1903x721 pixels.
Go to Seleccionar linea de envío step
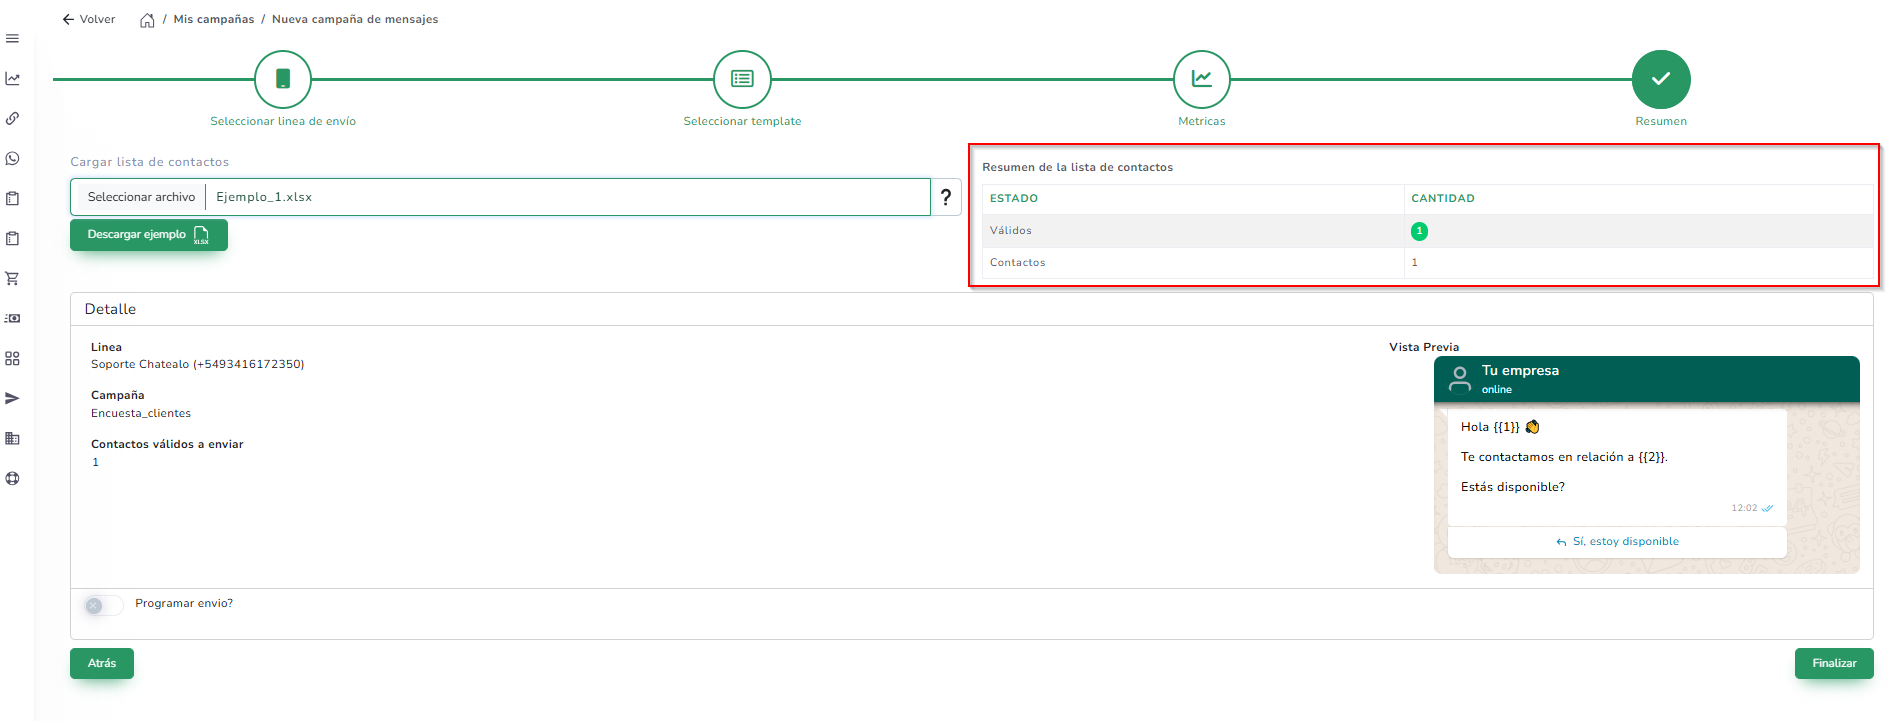[x=283, y=79]
